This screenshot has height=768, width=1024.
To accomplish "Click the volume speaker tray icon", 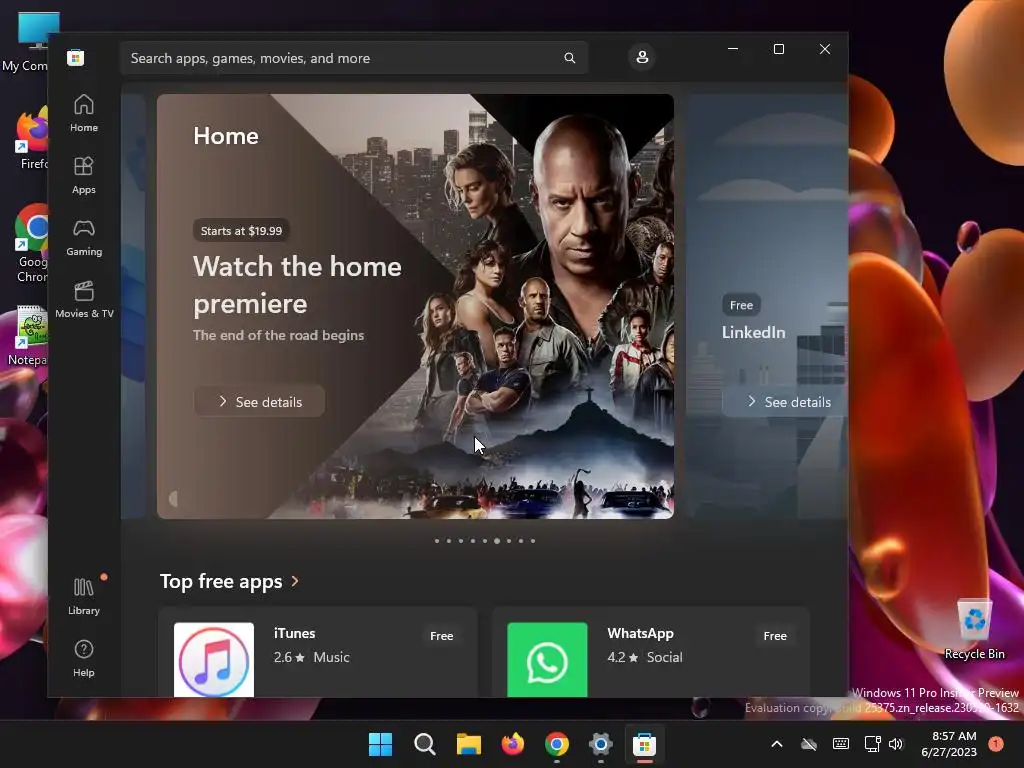I will pos(896,744).
